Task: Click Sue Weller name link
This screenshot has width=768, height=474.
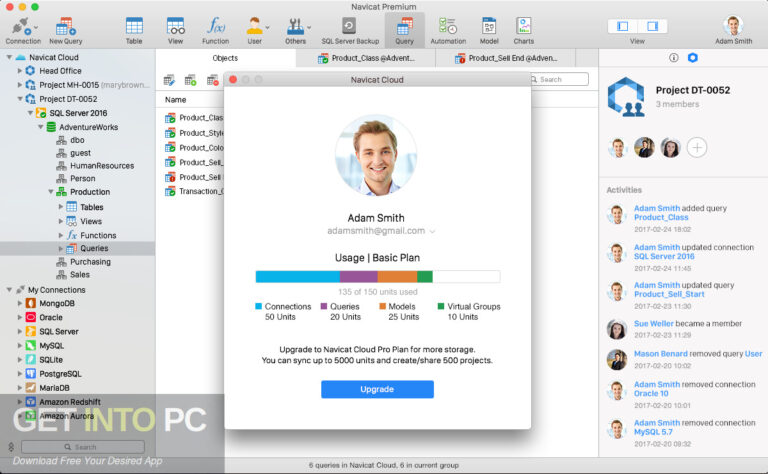Action: [x=653, y=324]
